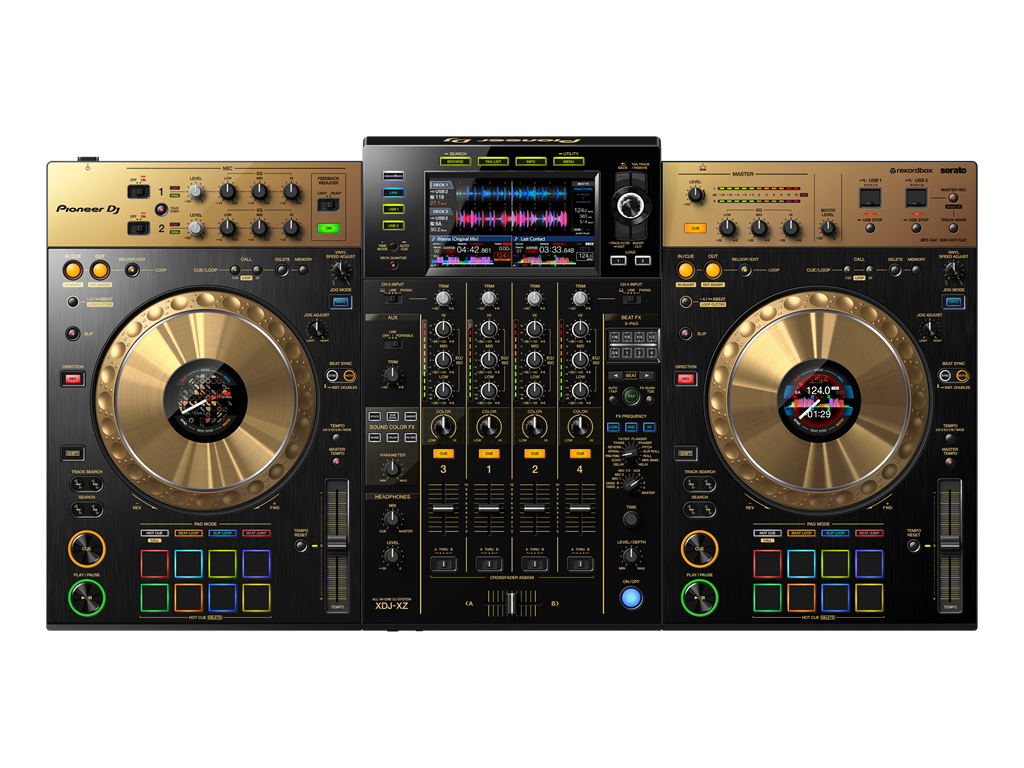Hit the left deck round CUE button
This screenshot has height=768, width=1024.
pos(86,549)
